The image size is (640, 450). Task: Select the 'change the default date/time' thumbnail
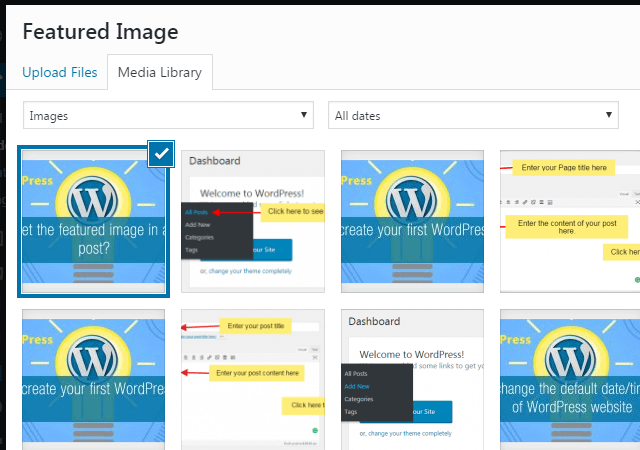[570, 379]
